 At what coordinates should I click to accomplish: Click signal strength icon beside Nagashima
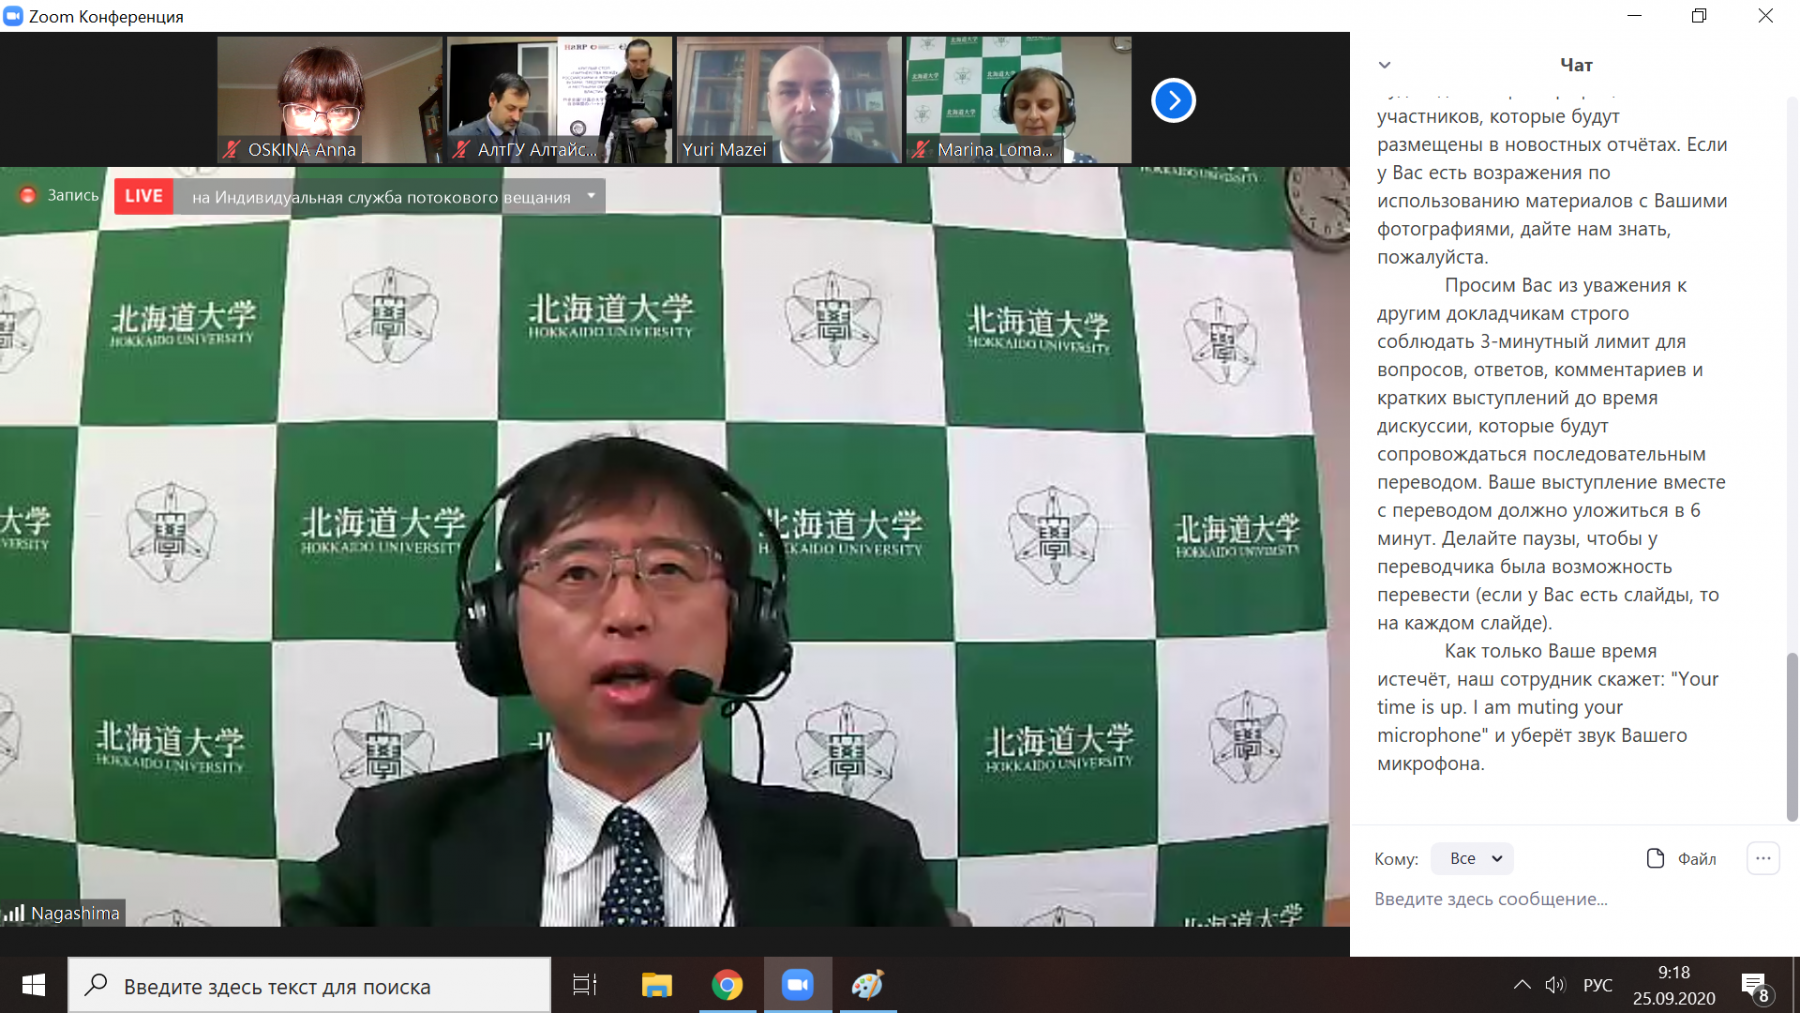pyautogui.click(x=14, y=913)
